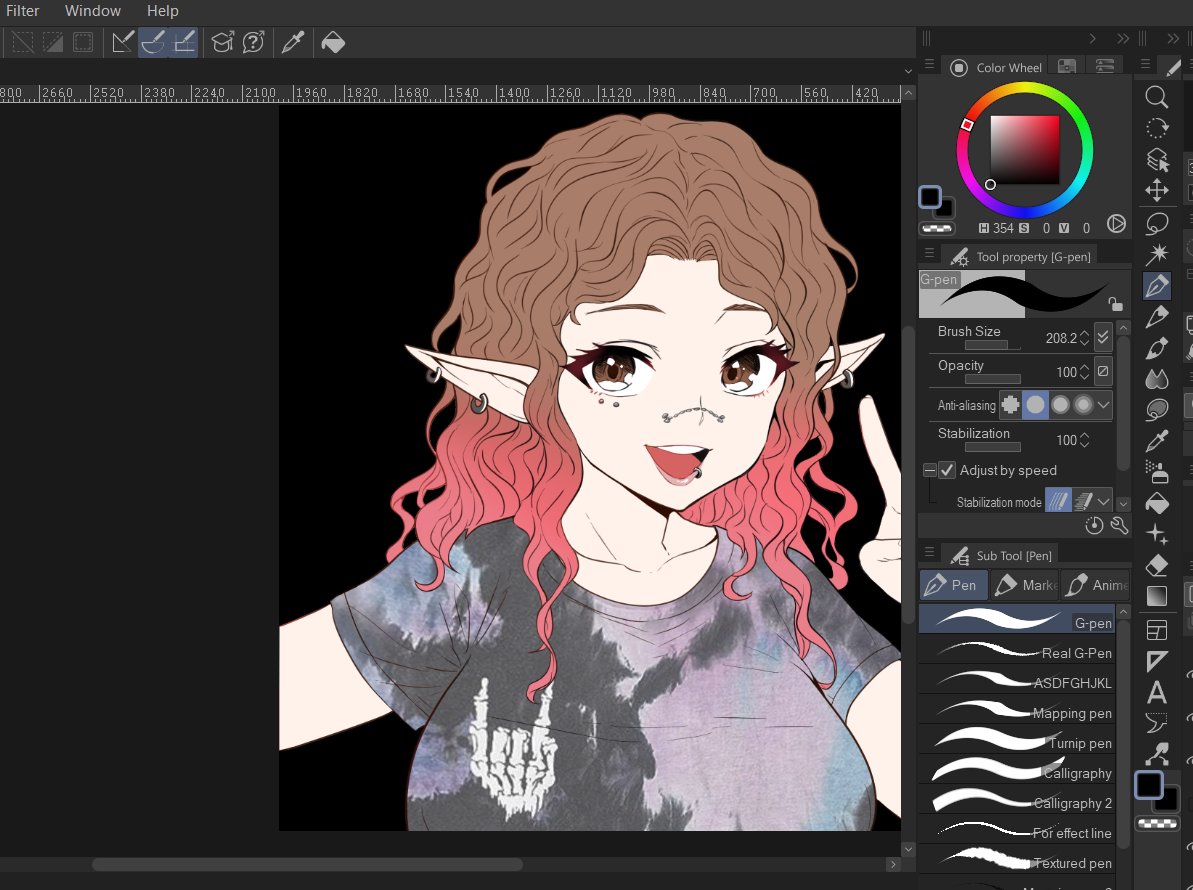
Task: Toggle Snap to Special Ruler
Action: tap(153, 43)
